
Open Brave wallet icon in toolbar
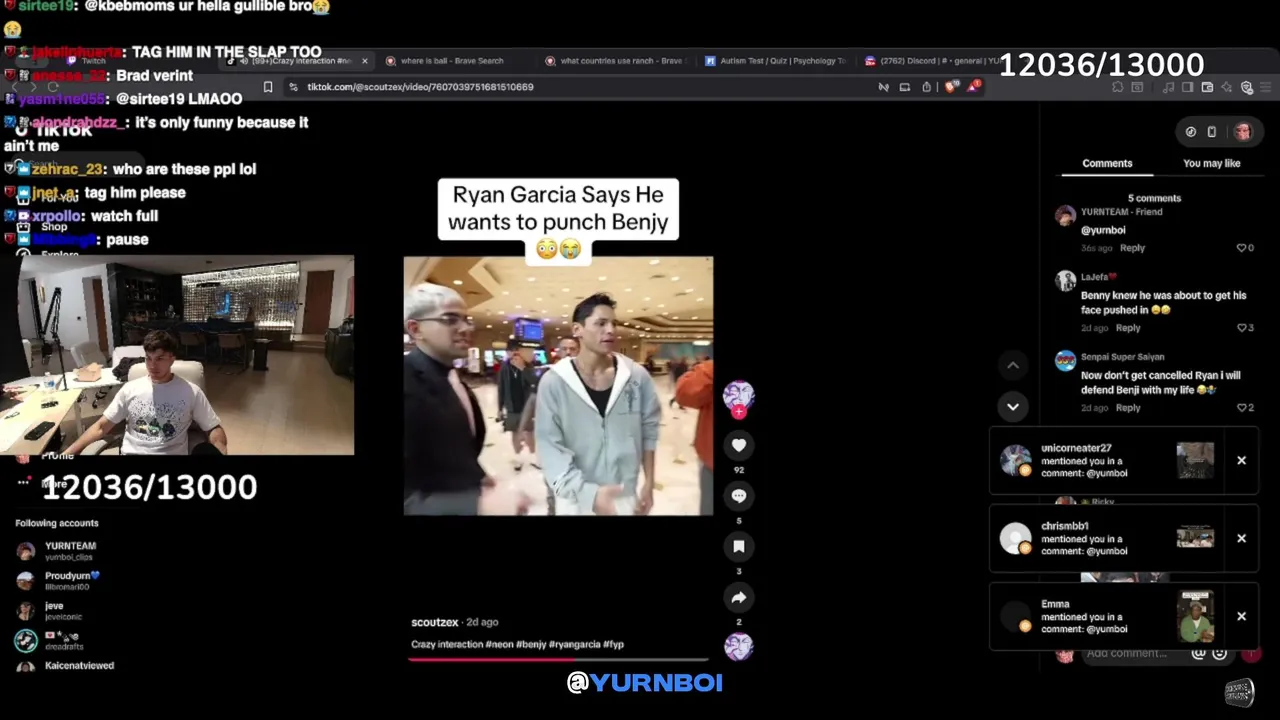click(x=1207, y=87)
